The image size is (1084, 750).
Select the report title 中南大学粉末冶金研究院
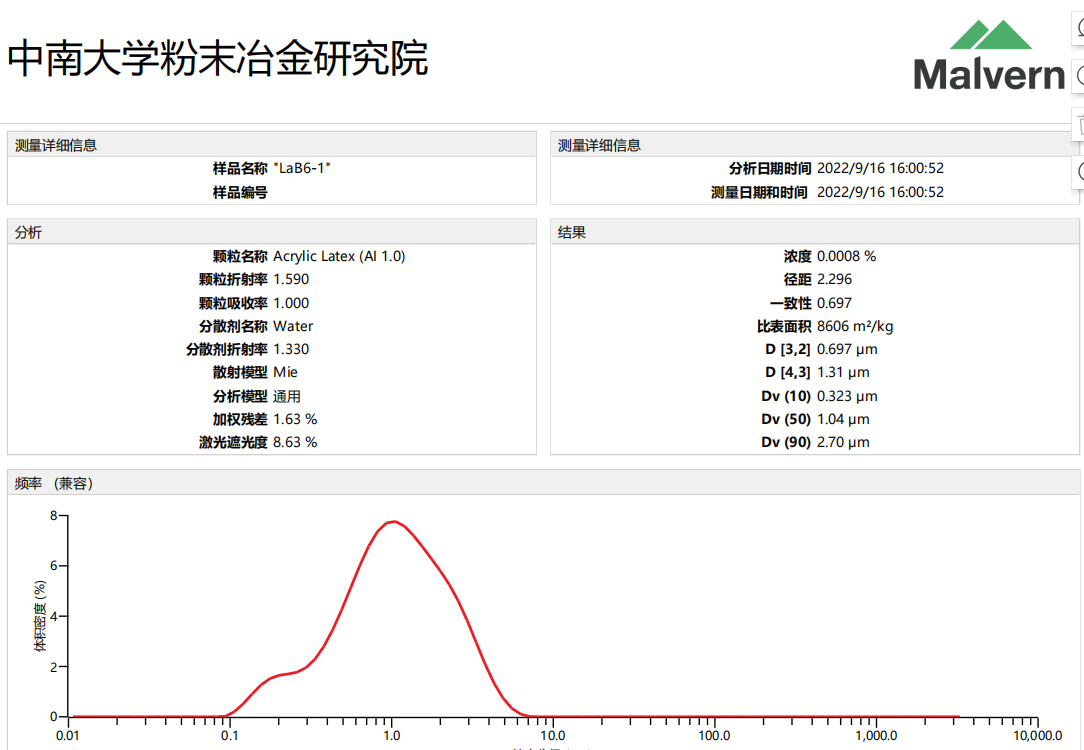coord(218,58)
